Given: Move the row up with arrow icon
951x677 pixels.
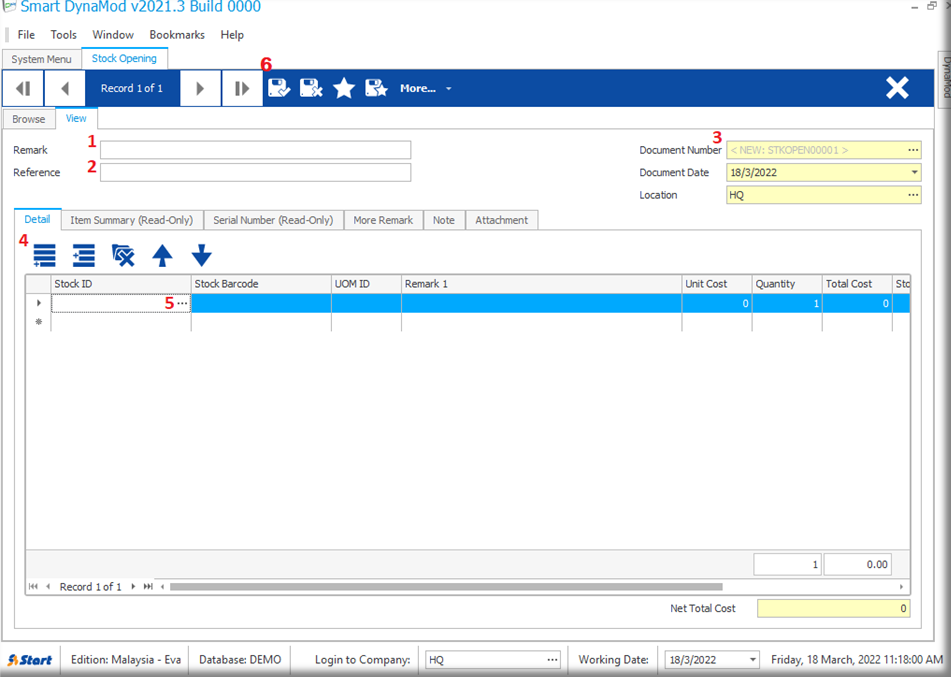Looking at the screenshot, I should [x=162, y=256].
